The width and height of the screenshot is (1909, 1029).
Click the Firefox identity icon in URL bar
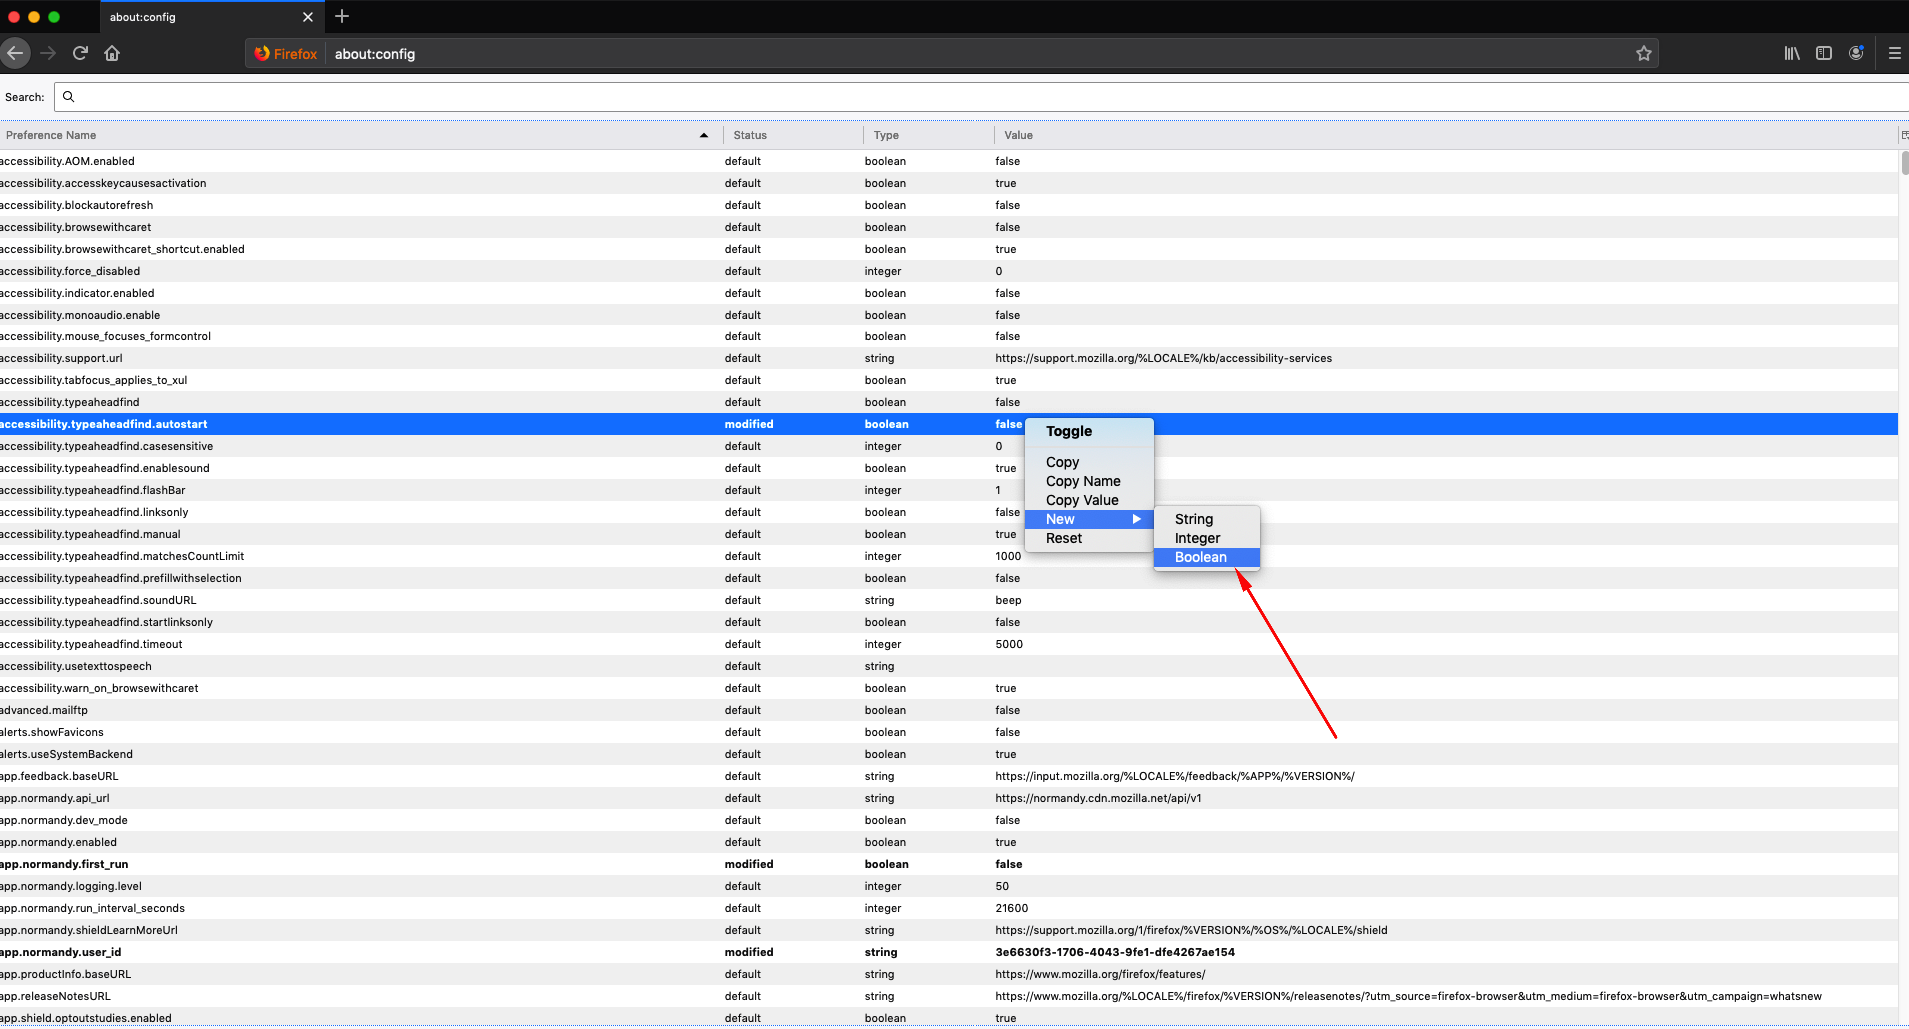286,54
